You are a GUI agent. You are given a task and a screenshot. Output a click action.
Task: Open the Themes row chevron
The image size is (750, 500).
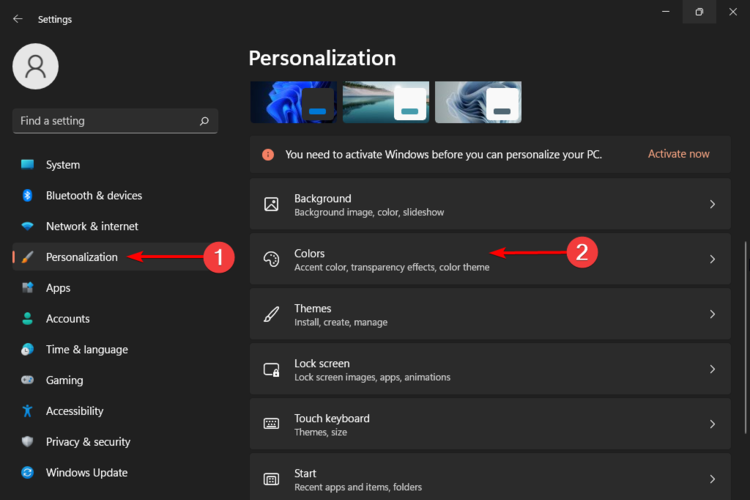tap(712, 314)
